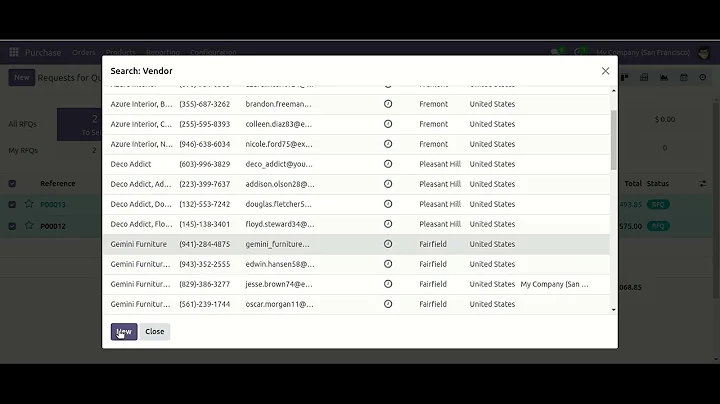Click activity clock for Azure Interior, B... row
Image resolution: width=720 pixels, height=404 pixels.
388,104
